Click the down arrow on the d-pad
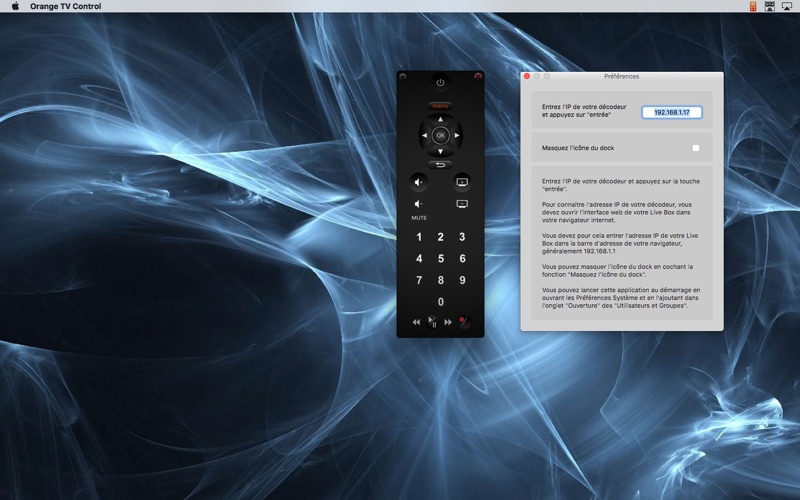The height and width of the screenshot is (500, 800). (x=440, y=152)
